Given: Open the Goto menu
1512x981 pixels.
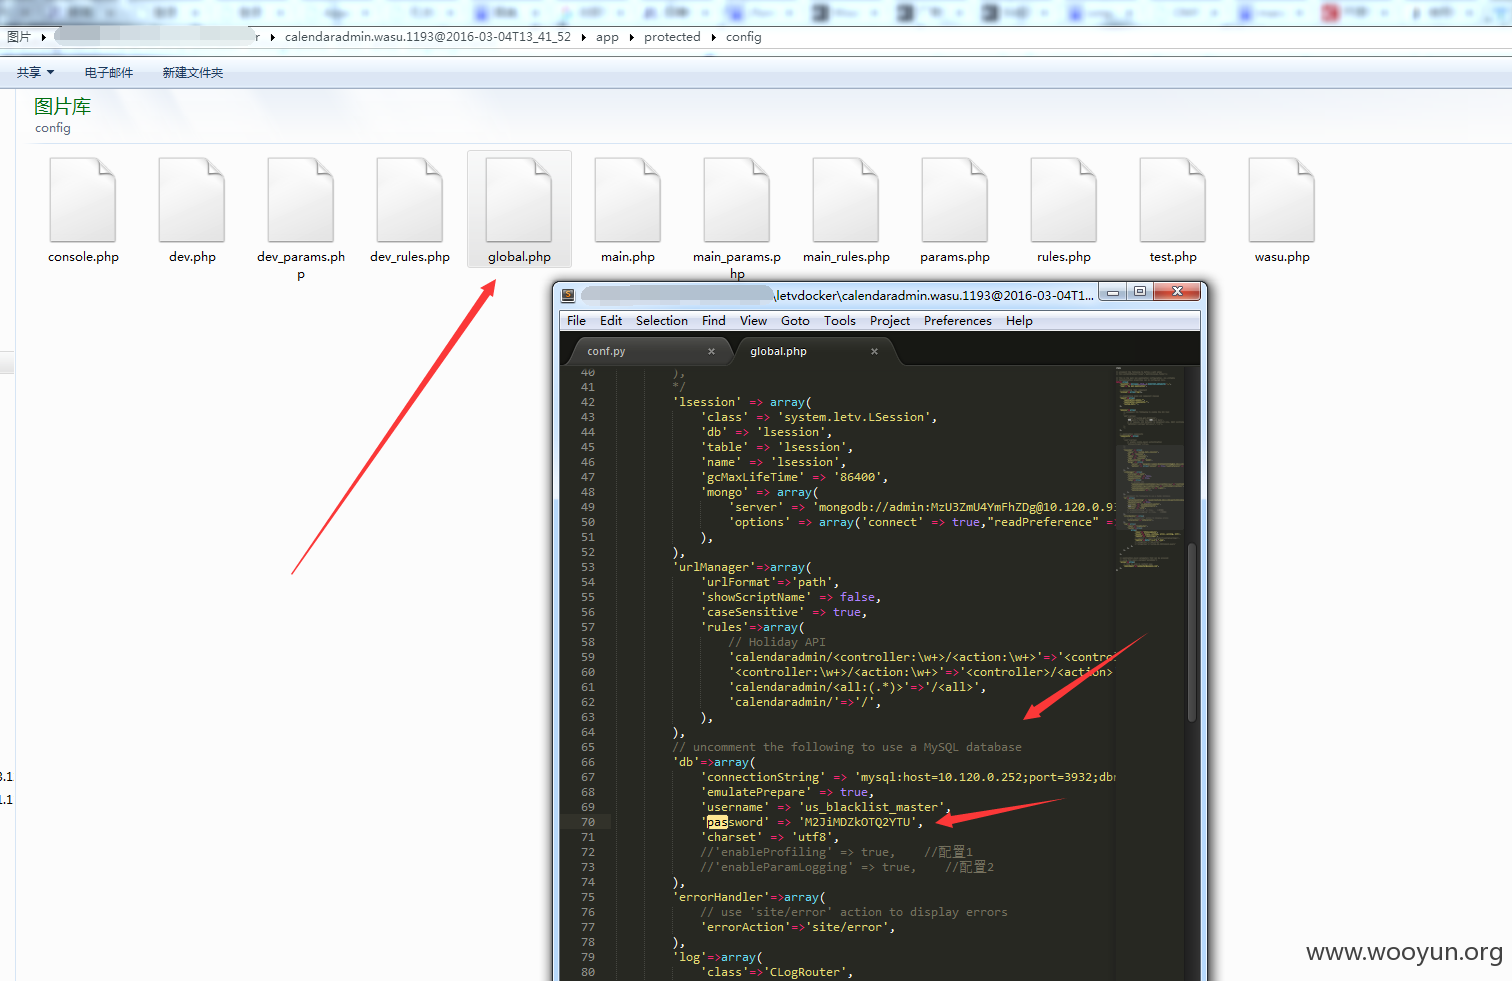Looking at the screenshot, I should (795, 321).
